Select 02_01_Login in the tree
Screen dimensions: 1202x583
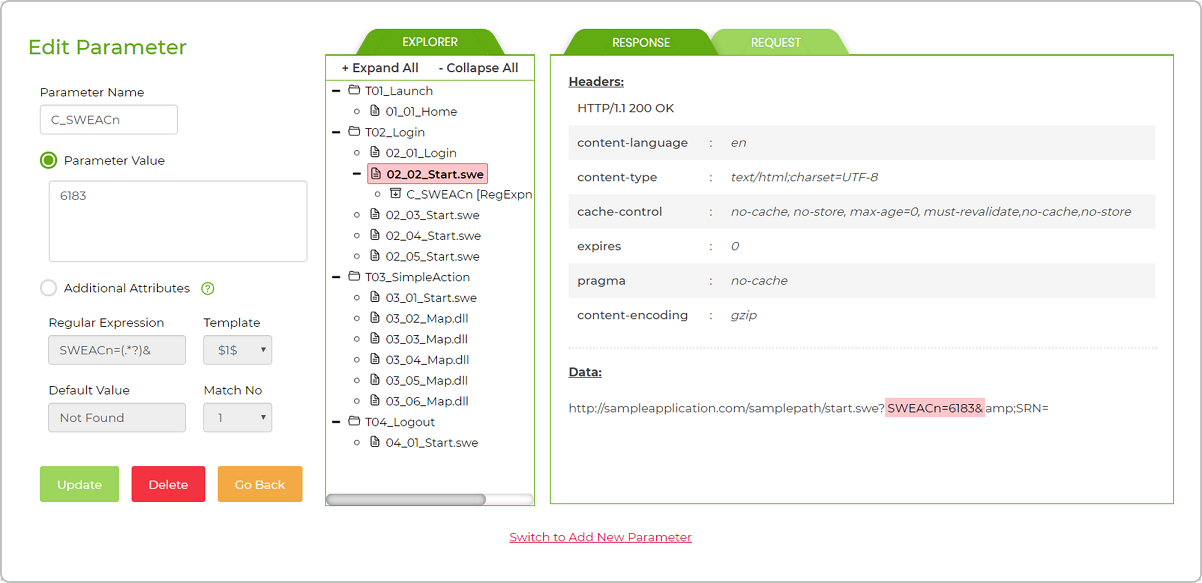pos(421,152)
